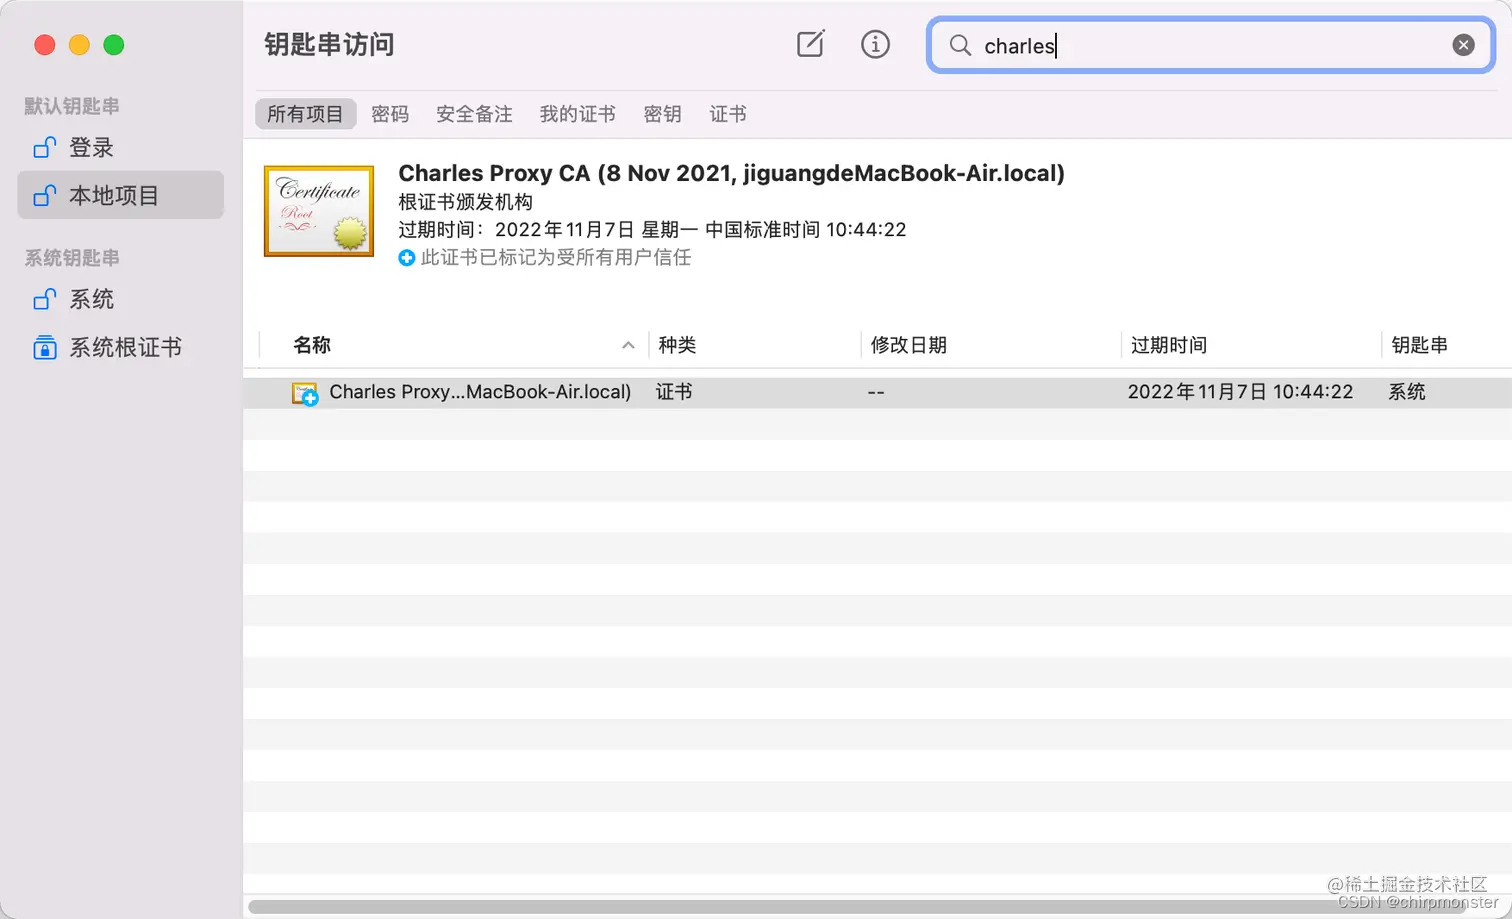Toggle the sort direction arrow on 名称
The height and width of the screenshot is (919, 1512).
628,345
